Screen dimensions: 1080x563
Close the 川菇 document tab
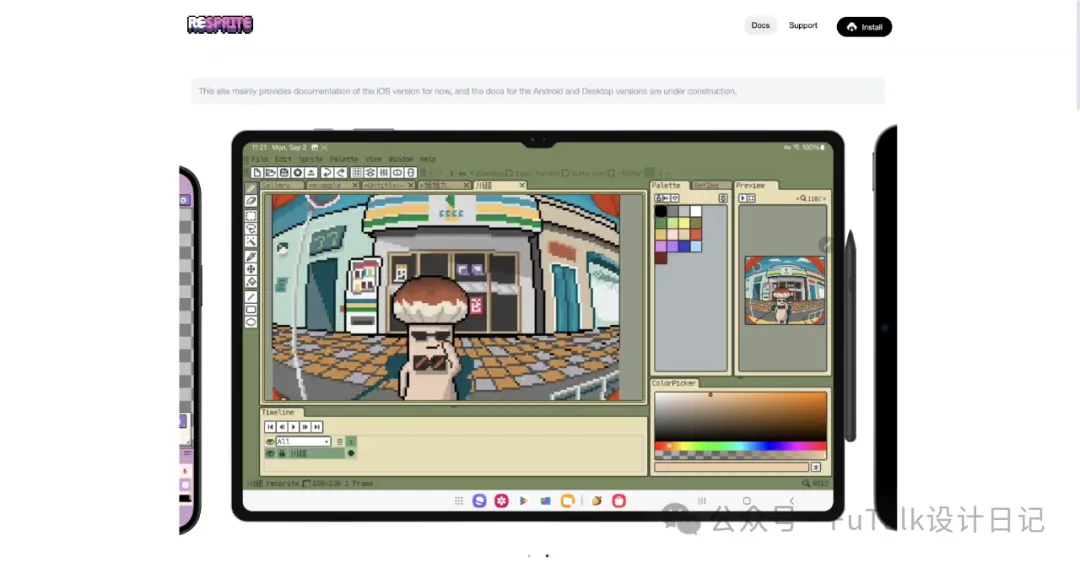tap(521, 185)
